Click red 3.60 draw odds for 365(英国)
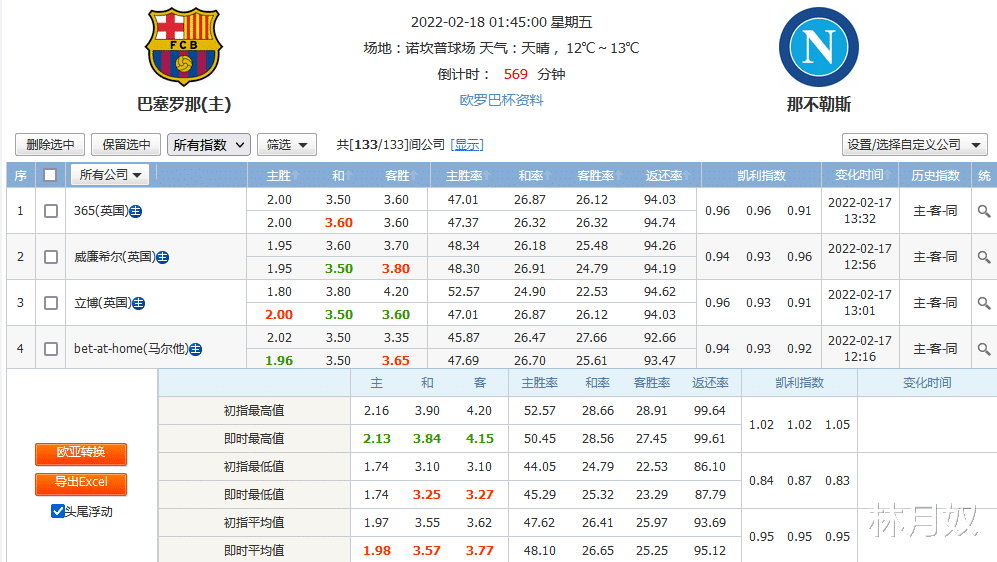 coord(338,223)
